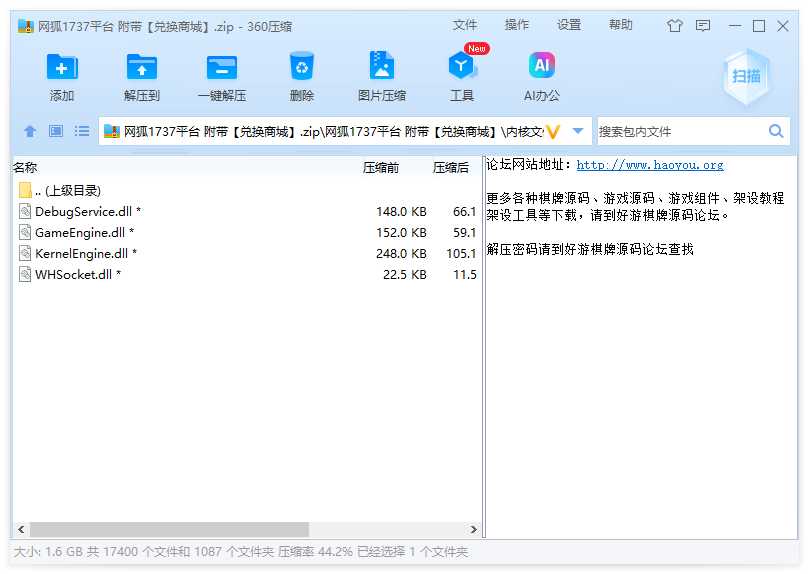
Task: Select the .. (上级目录) parent folder row
Action: click(247, 190)
